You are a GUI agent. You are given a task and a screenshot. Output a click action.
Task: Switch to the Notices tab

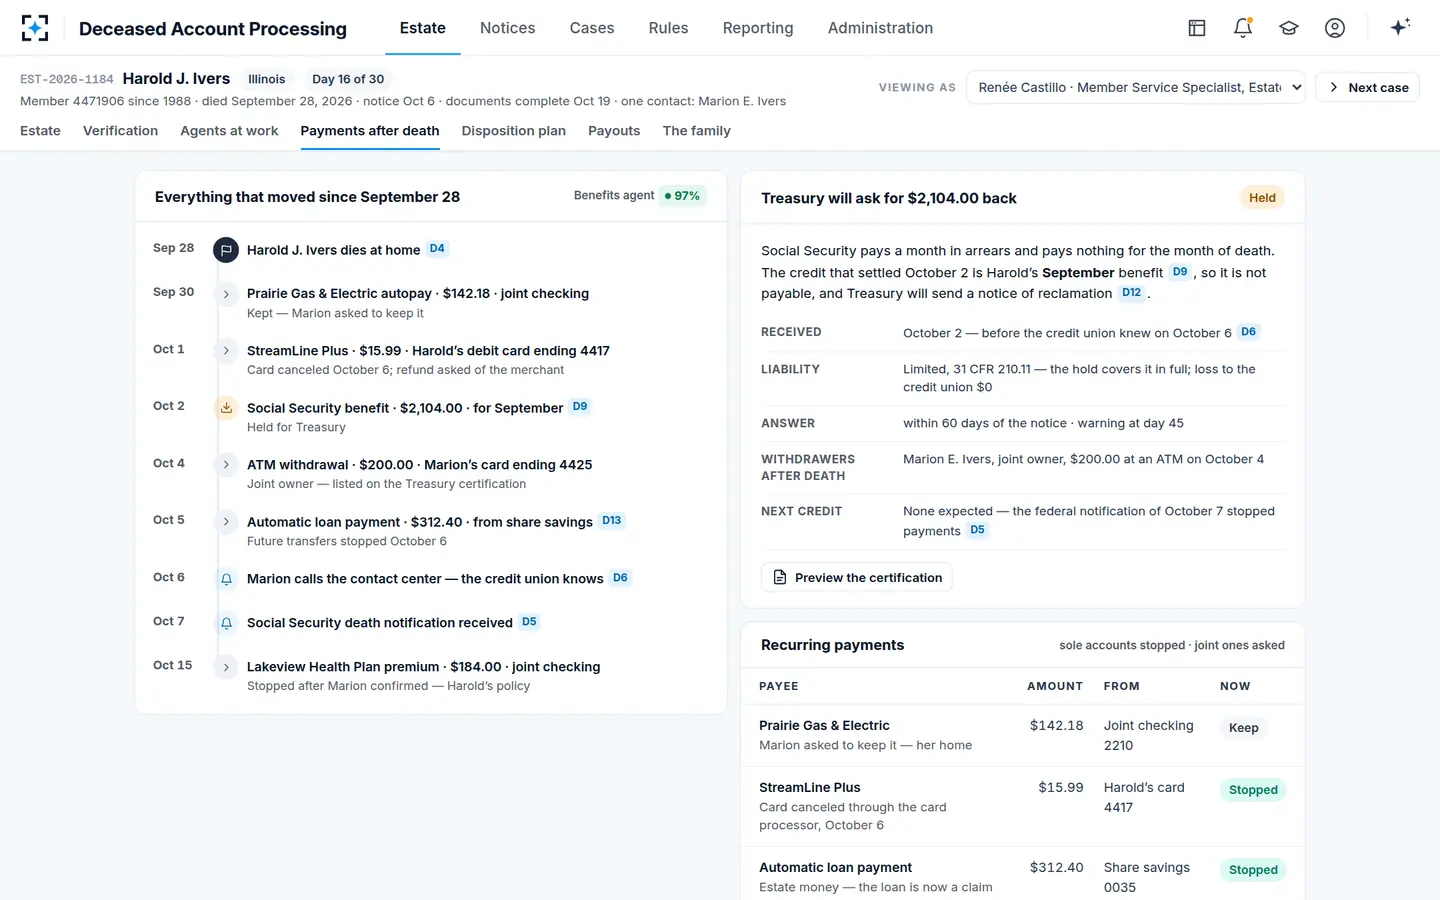507,28
